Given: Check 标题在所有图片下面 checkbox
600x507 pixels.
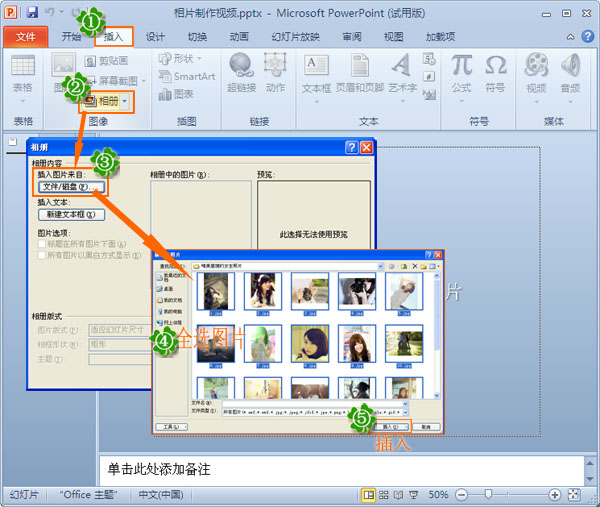Looking at the screenshot, I should pyautogui.click(x=42, y=244).
